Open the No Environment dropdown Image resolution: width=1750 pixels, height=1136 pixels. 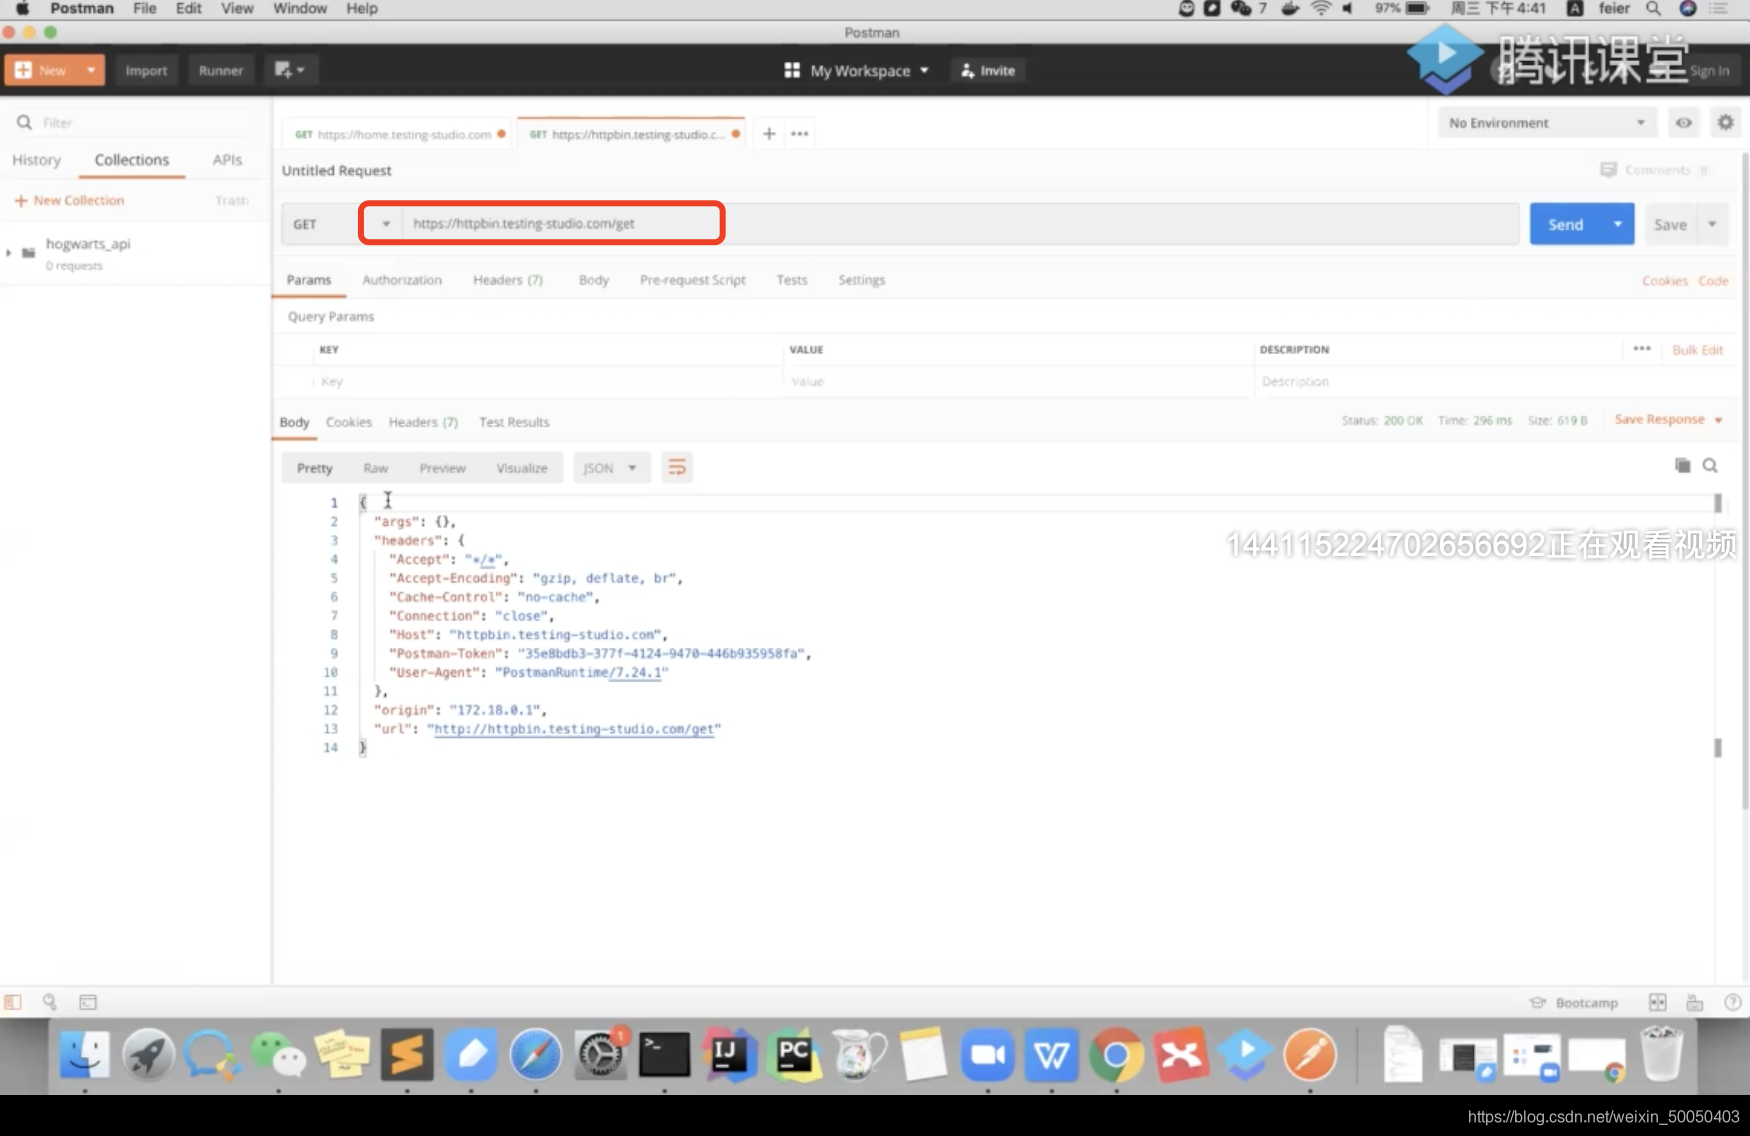click(1547, 123)
